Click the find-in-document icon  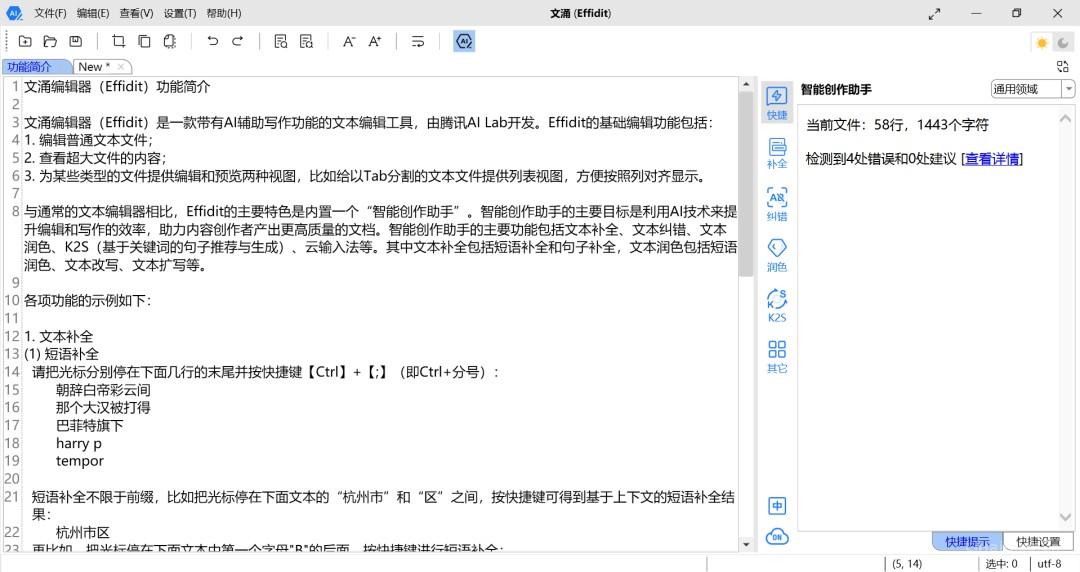280,41
